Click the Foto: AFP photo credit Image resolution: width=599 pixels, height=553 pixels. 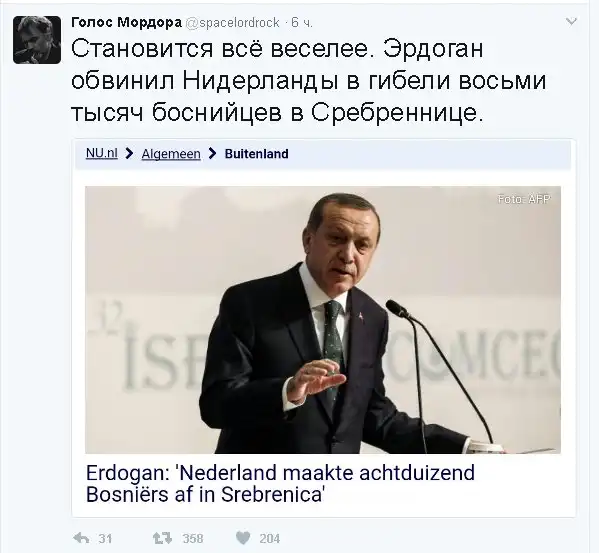click(524, 199)
